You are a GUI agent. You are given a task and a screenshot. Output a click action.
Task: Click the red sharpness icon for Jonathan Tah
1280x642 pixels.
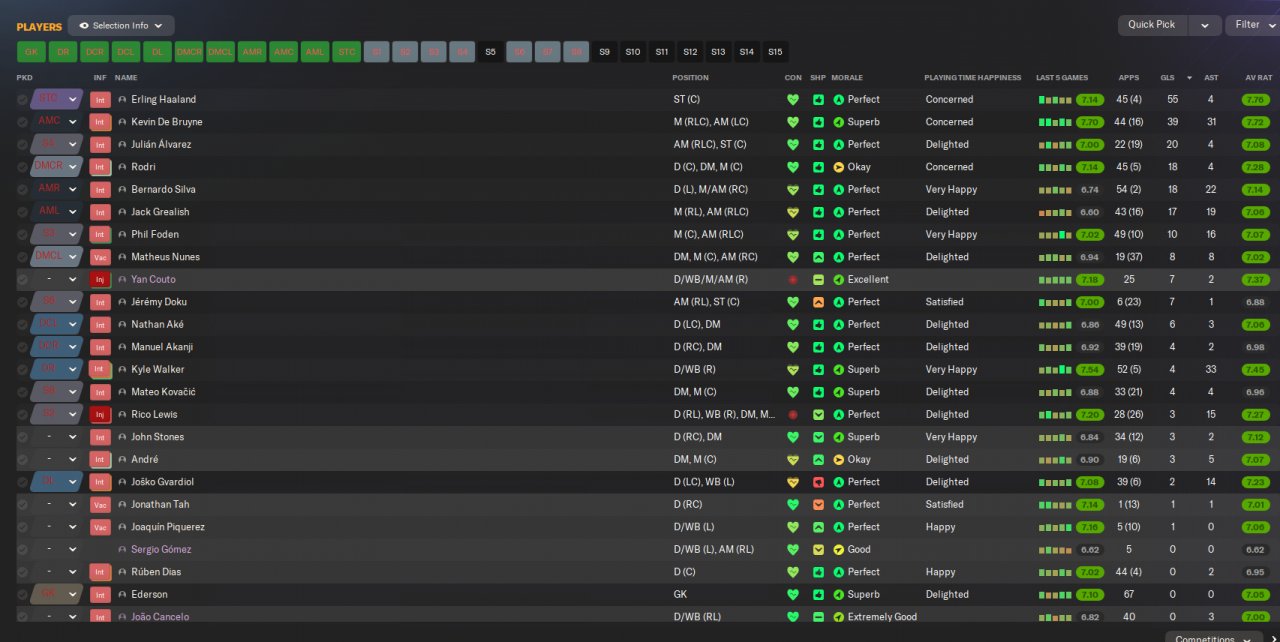pyautogui.click(x=818, y=504)
